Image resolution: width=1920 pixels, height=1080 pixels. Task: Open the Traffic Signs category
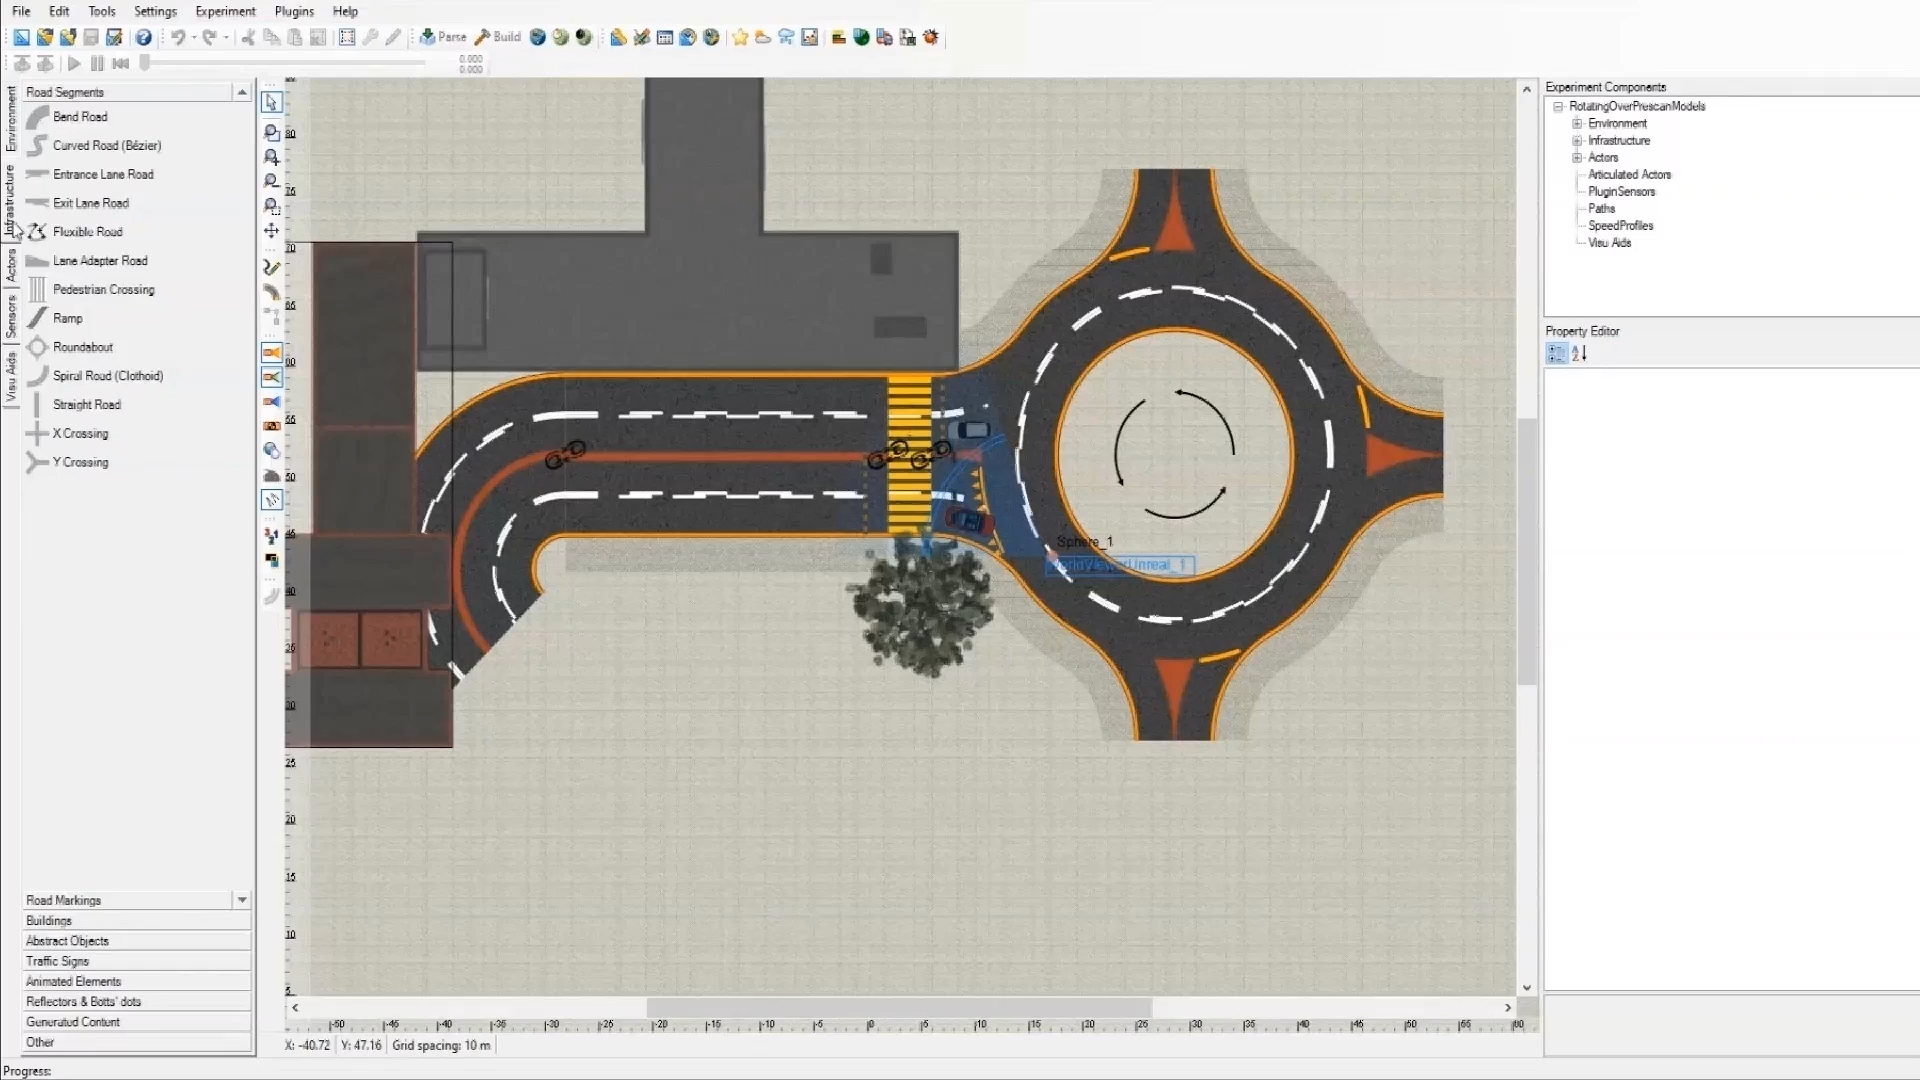(x=57, y=960)
